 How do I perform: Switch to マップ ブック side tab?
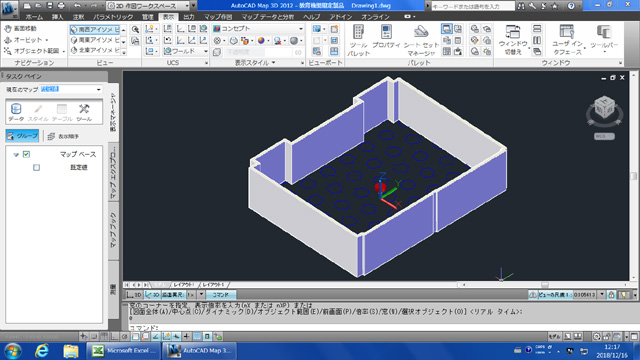coord(113,231)
